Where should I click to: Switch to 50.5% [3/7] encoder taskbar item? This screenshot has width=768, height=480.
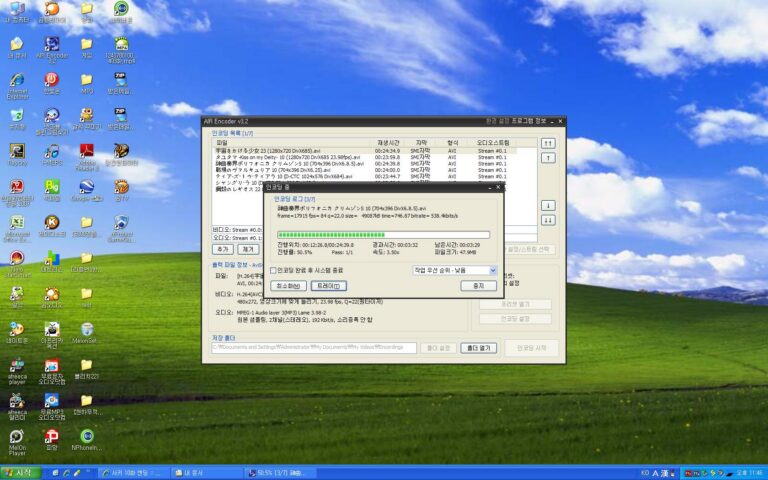tap(280, 473)
